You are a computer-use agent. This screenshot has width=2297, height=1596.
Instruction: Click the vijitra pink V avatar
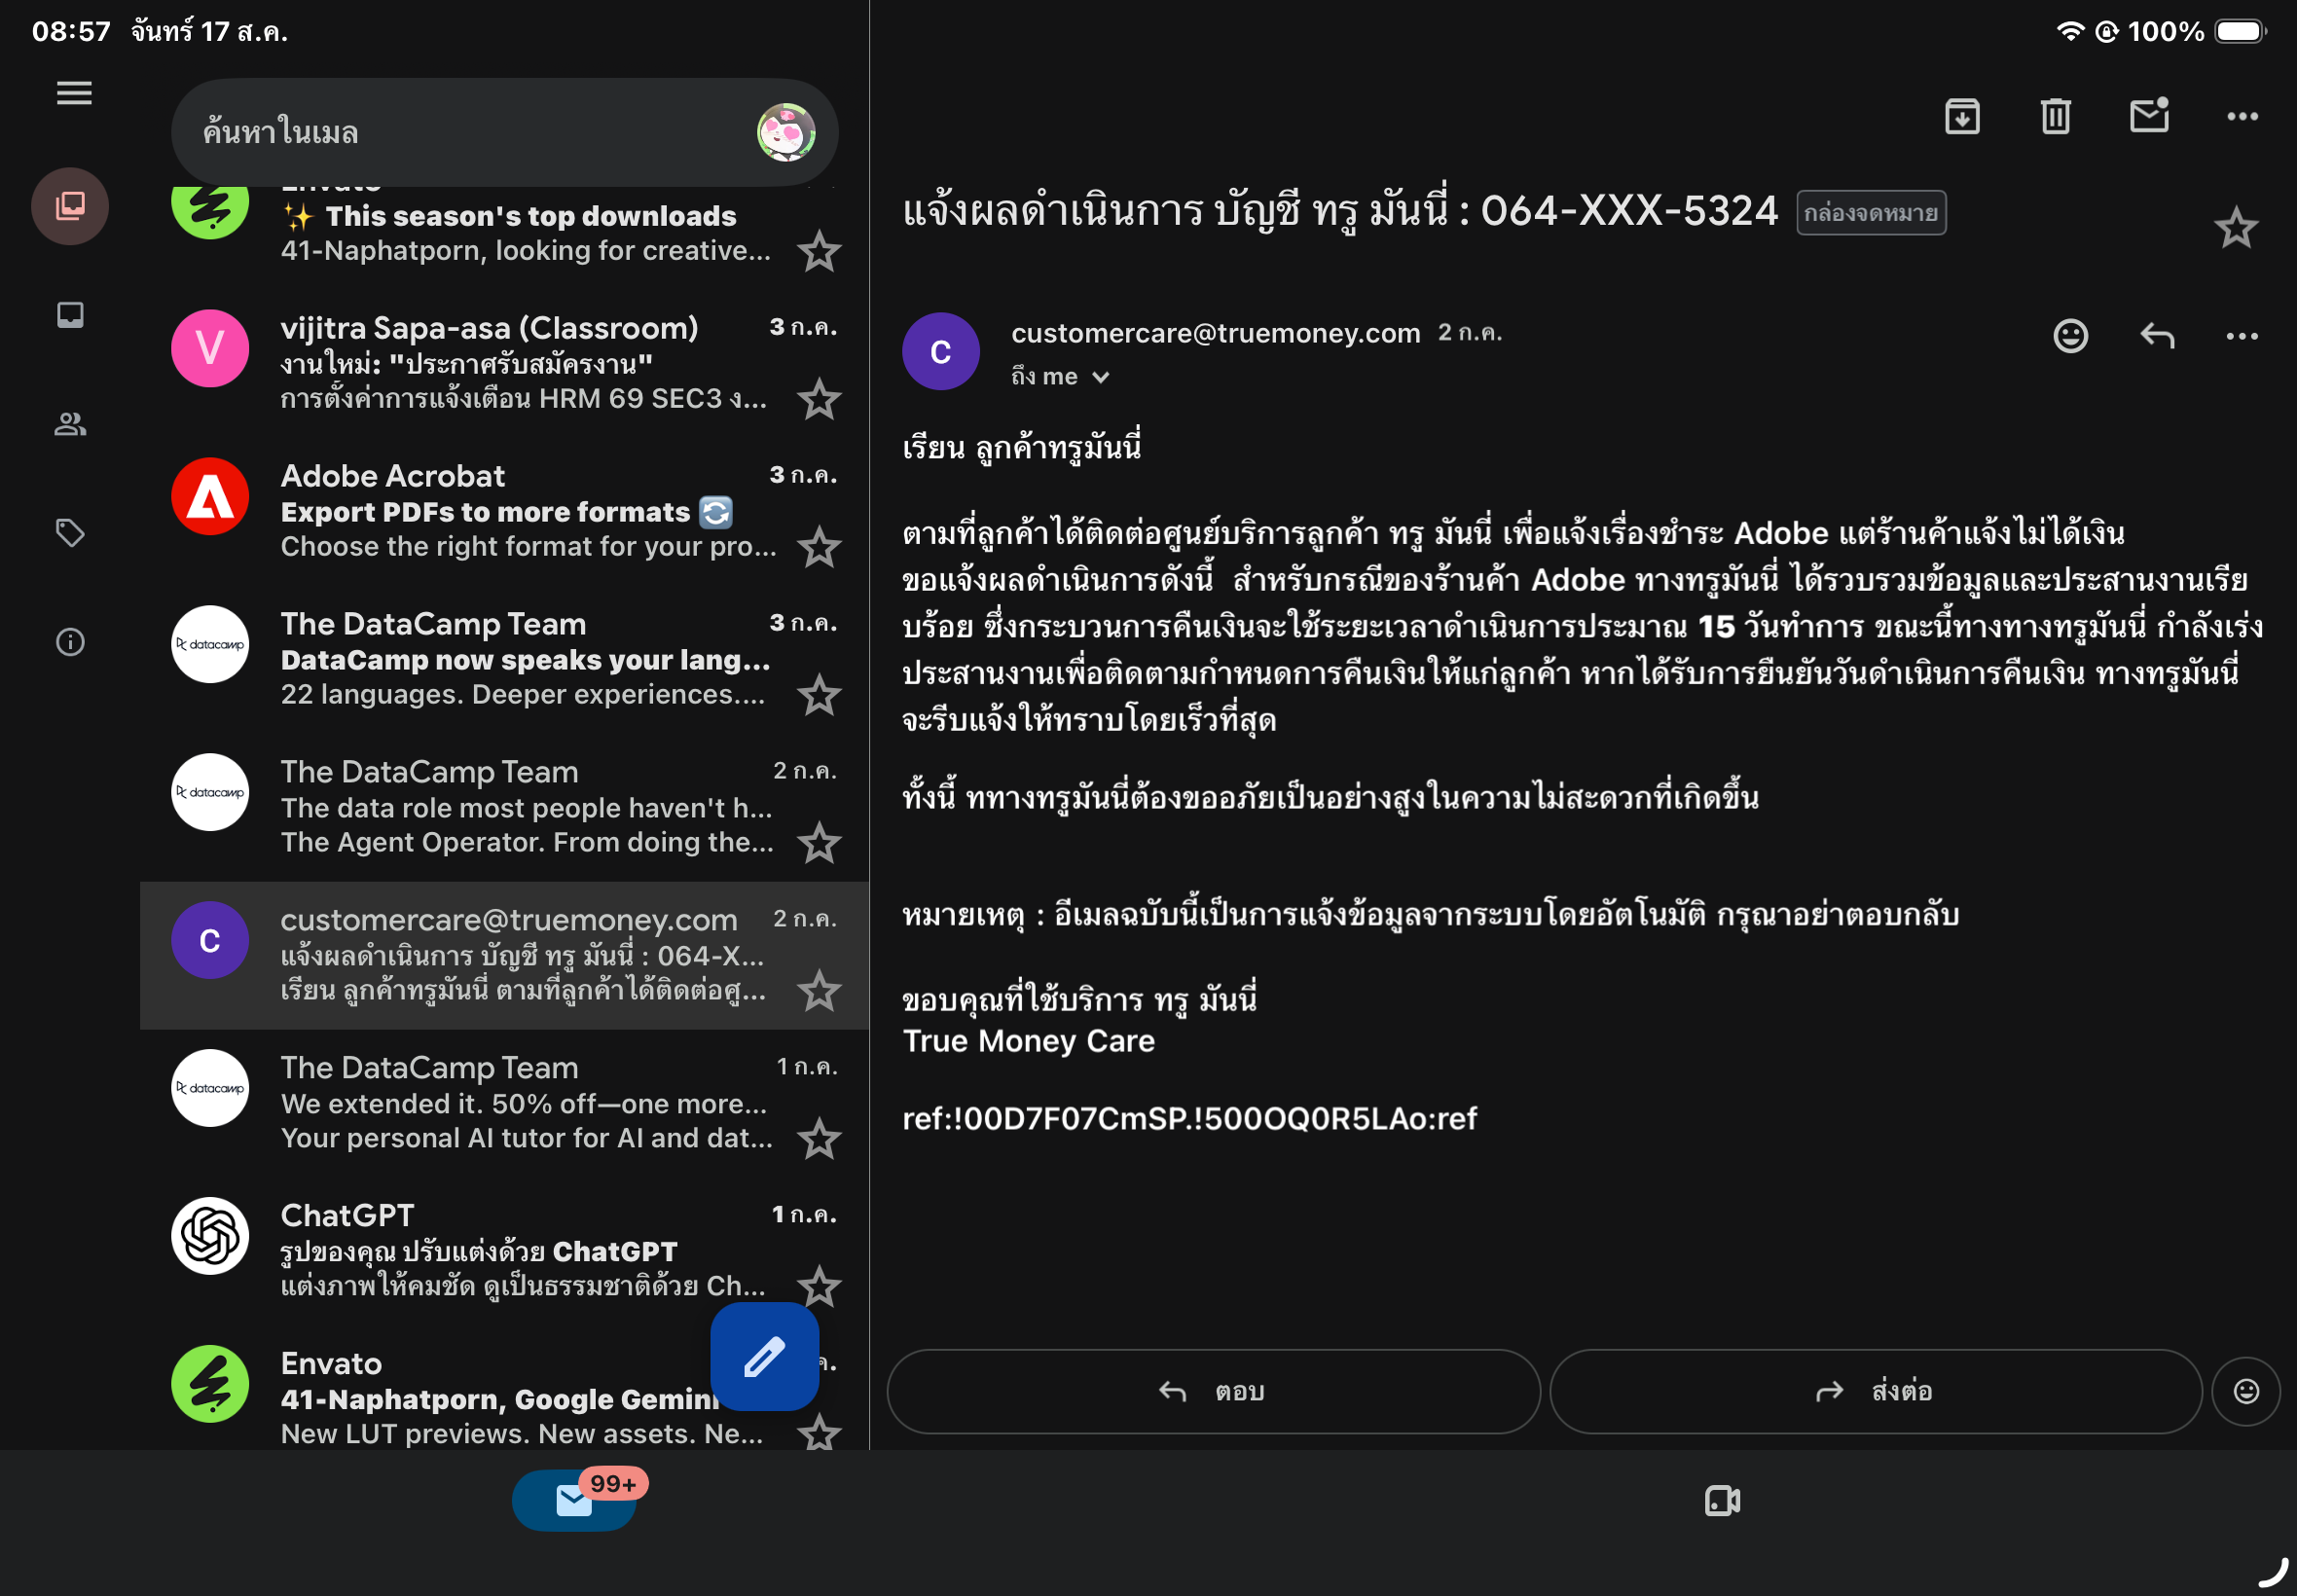coord(210,348)
